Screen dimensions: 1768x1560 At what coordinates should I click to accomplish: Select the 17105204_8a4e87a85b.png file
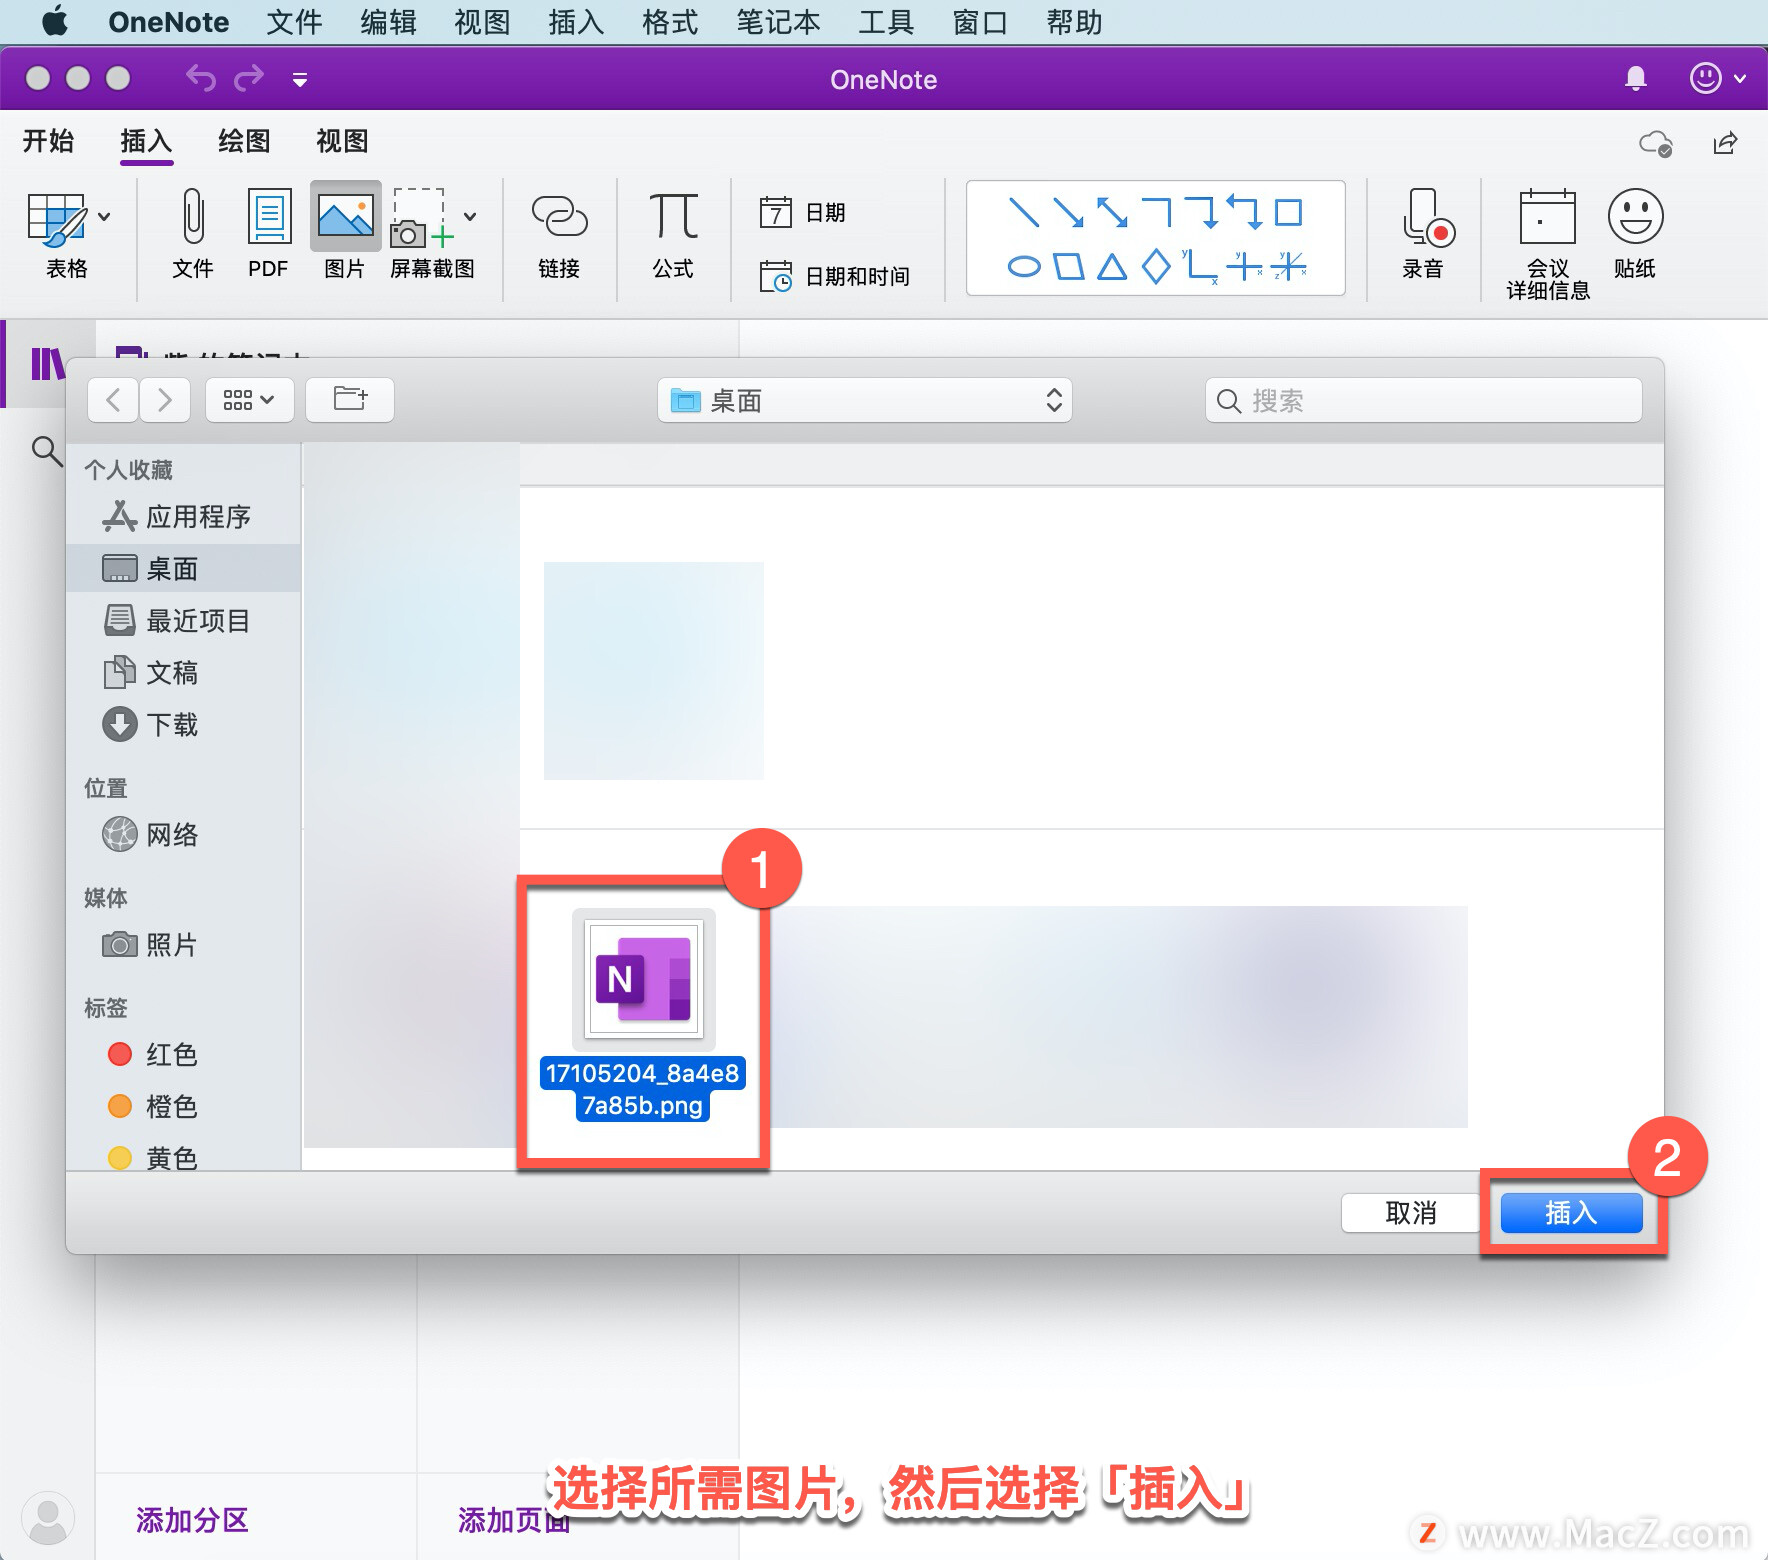(643, 1015)
